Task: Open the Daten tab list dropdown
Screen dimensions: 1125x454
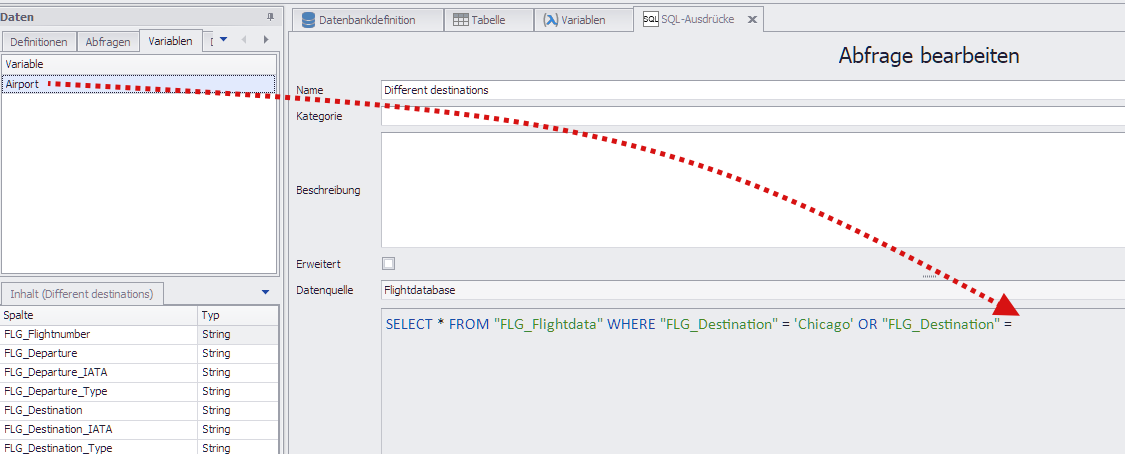Action: tap(224, 40)
